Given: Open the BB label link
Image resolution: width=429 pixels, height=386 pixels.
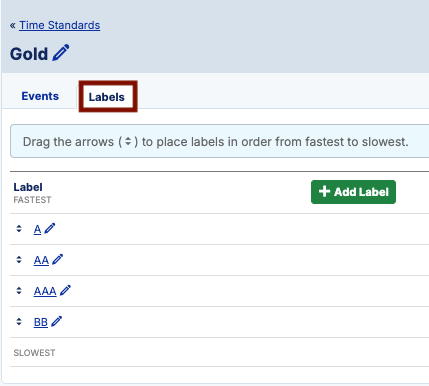Looking at the screenshot, I should 41,322.
